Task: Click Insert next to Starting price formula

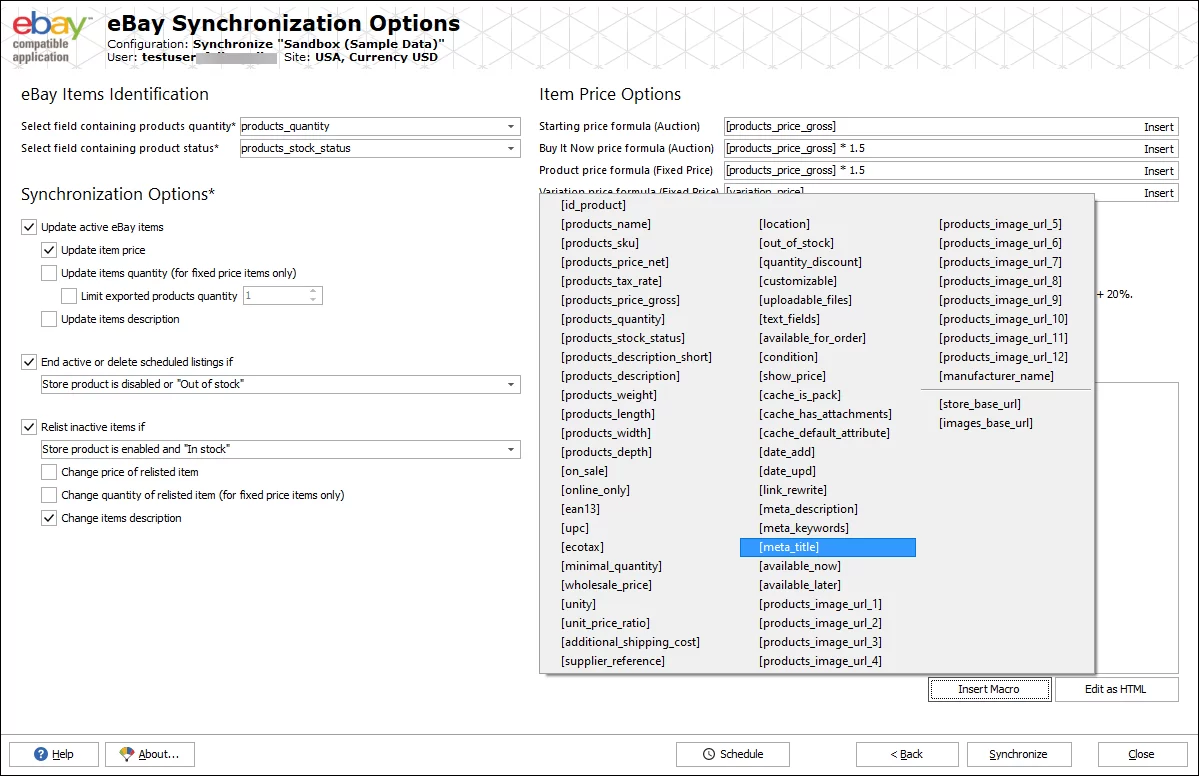Action: tap(1158, 126)
